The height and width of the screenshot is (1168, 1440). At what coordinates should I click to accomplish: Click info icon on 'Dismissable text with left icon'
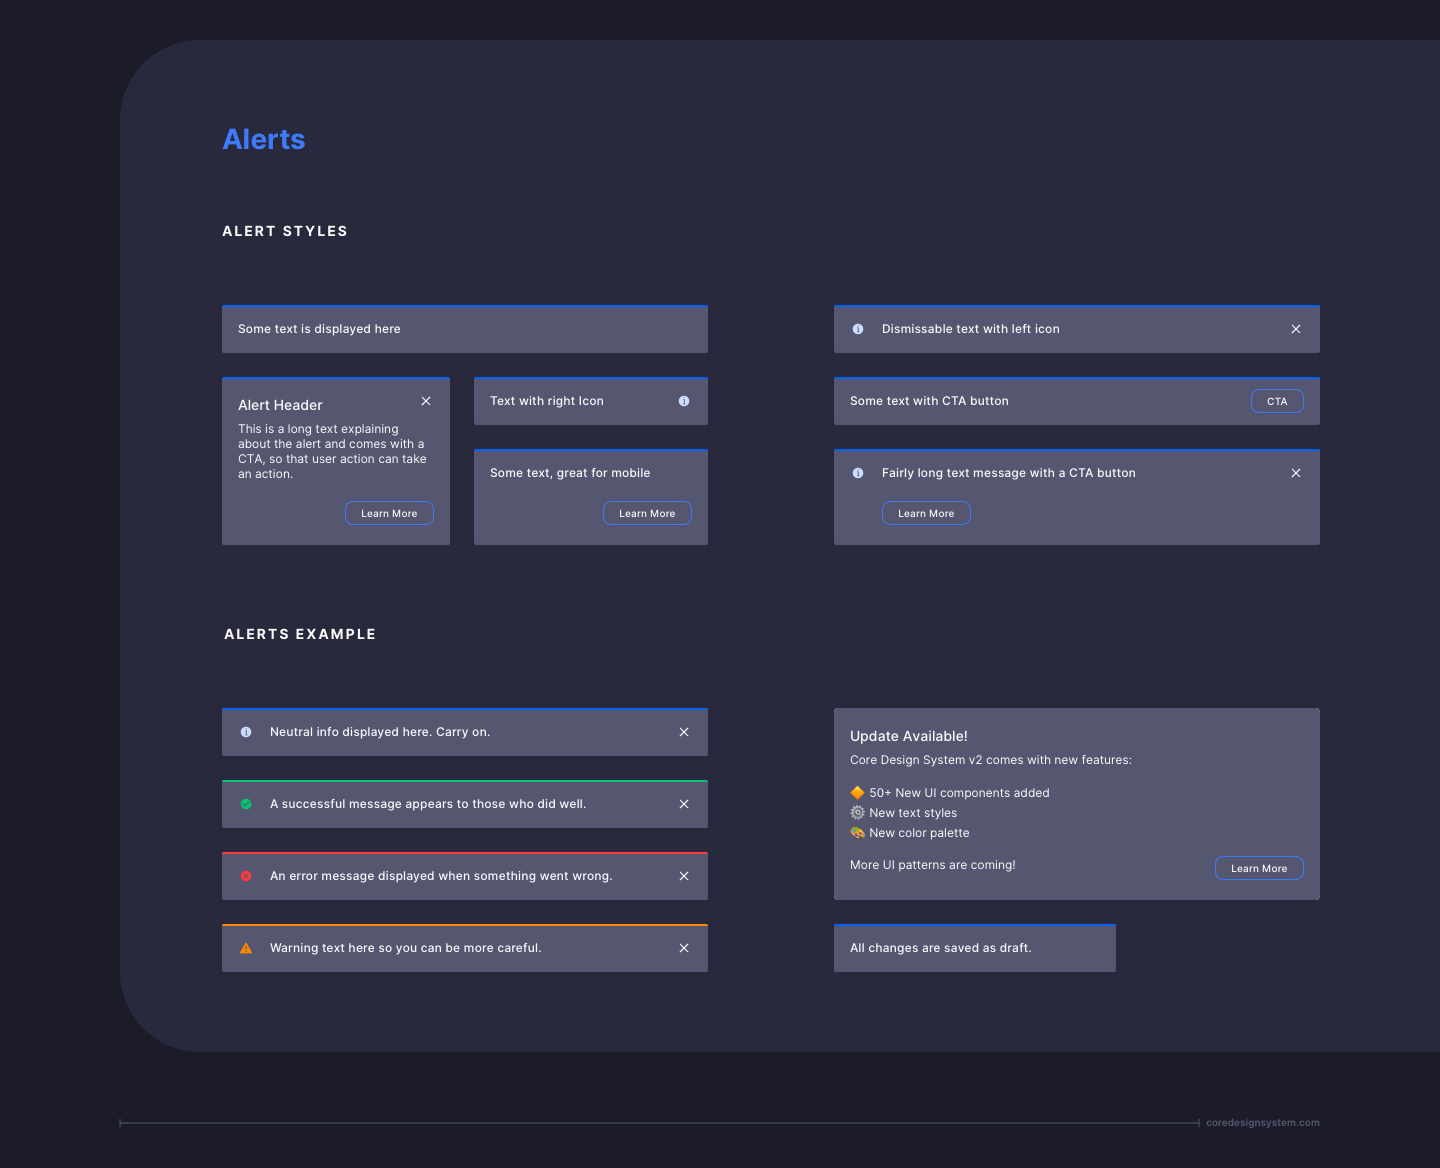point(858,329)
